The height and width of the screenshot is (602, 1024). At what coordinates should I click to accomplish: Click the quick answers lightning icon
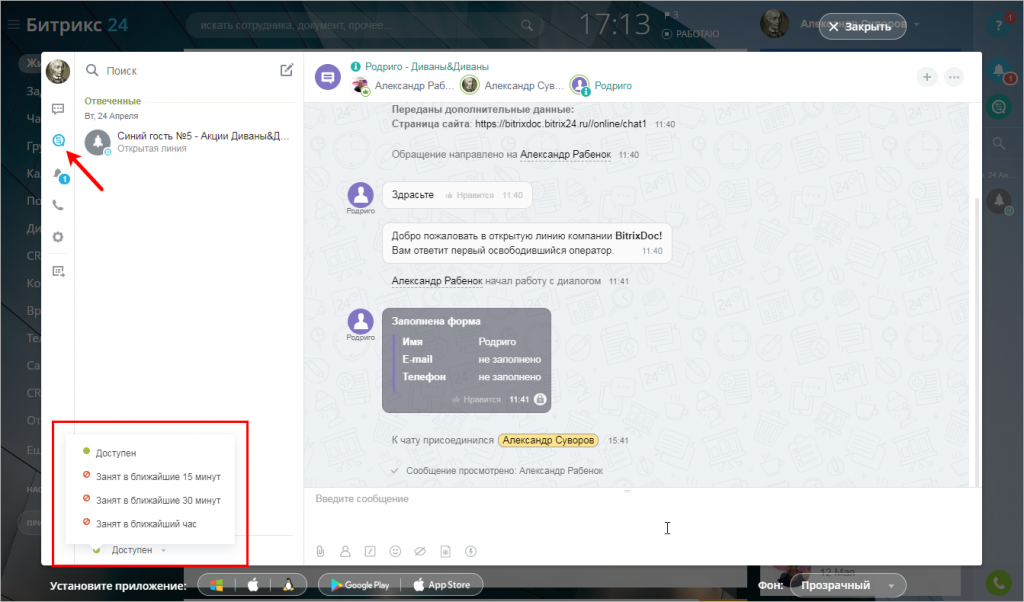click(x=470, y=551)
